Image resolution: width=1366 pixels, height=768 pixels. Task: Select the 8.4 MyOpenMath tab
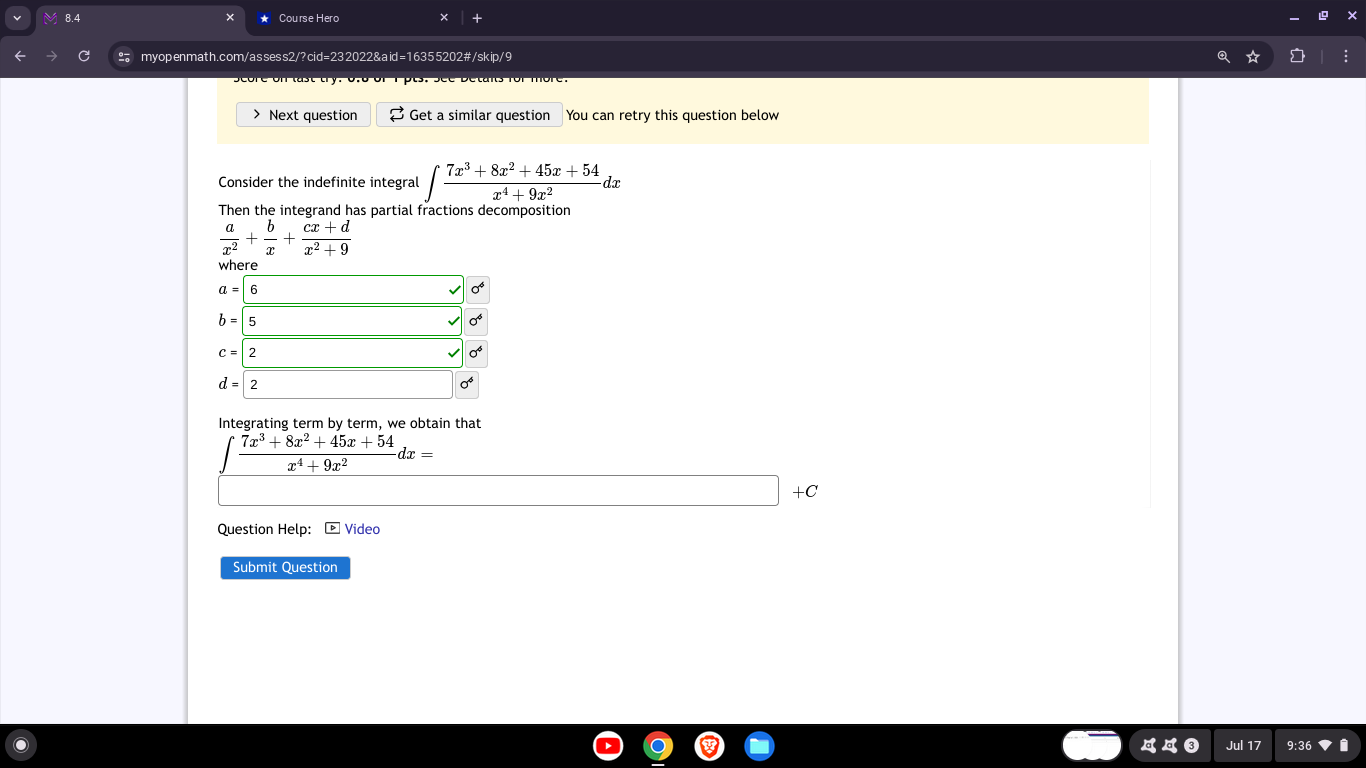130,17
